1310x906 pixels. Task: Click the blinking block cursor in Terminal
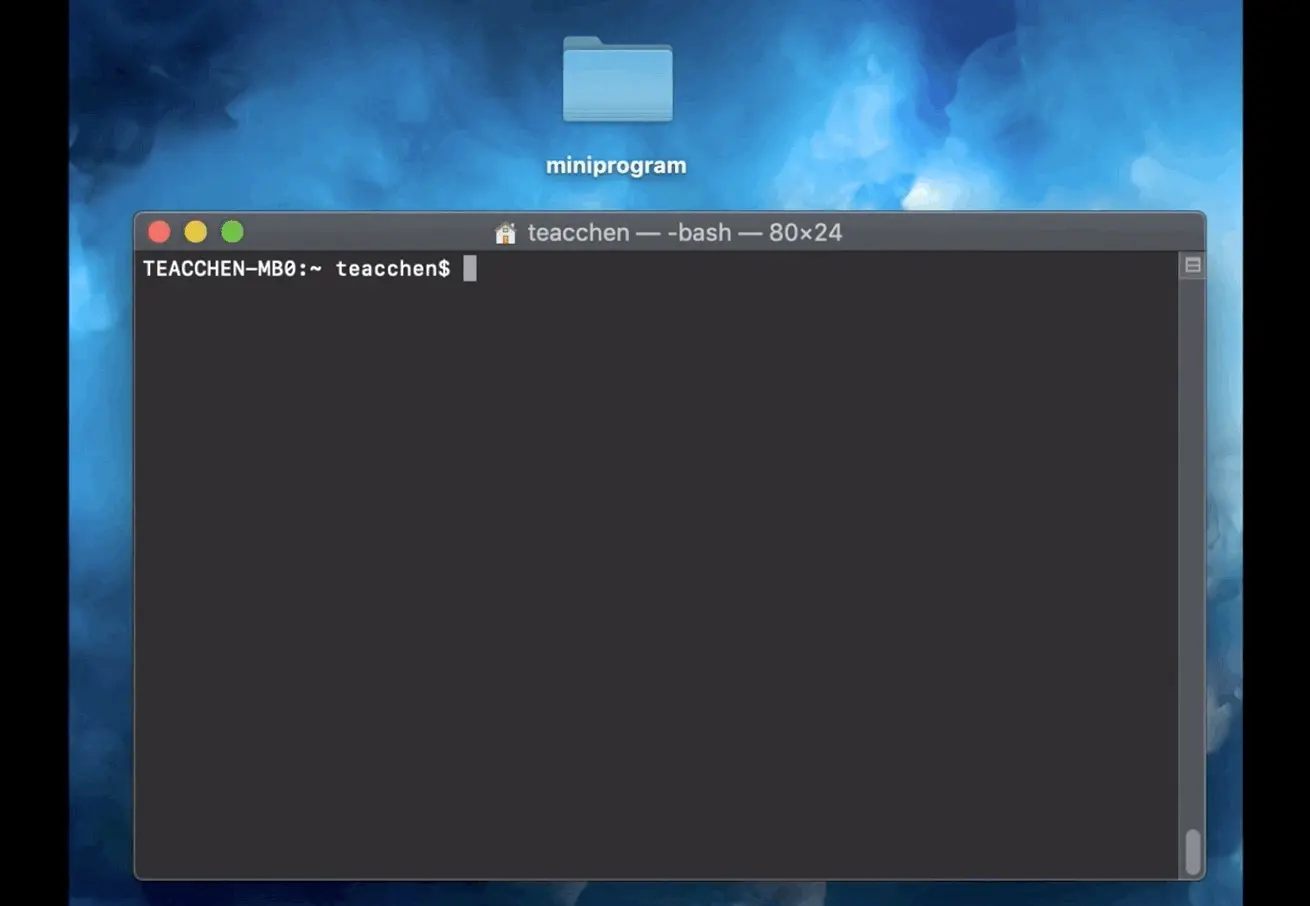(470, 267)
